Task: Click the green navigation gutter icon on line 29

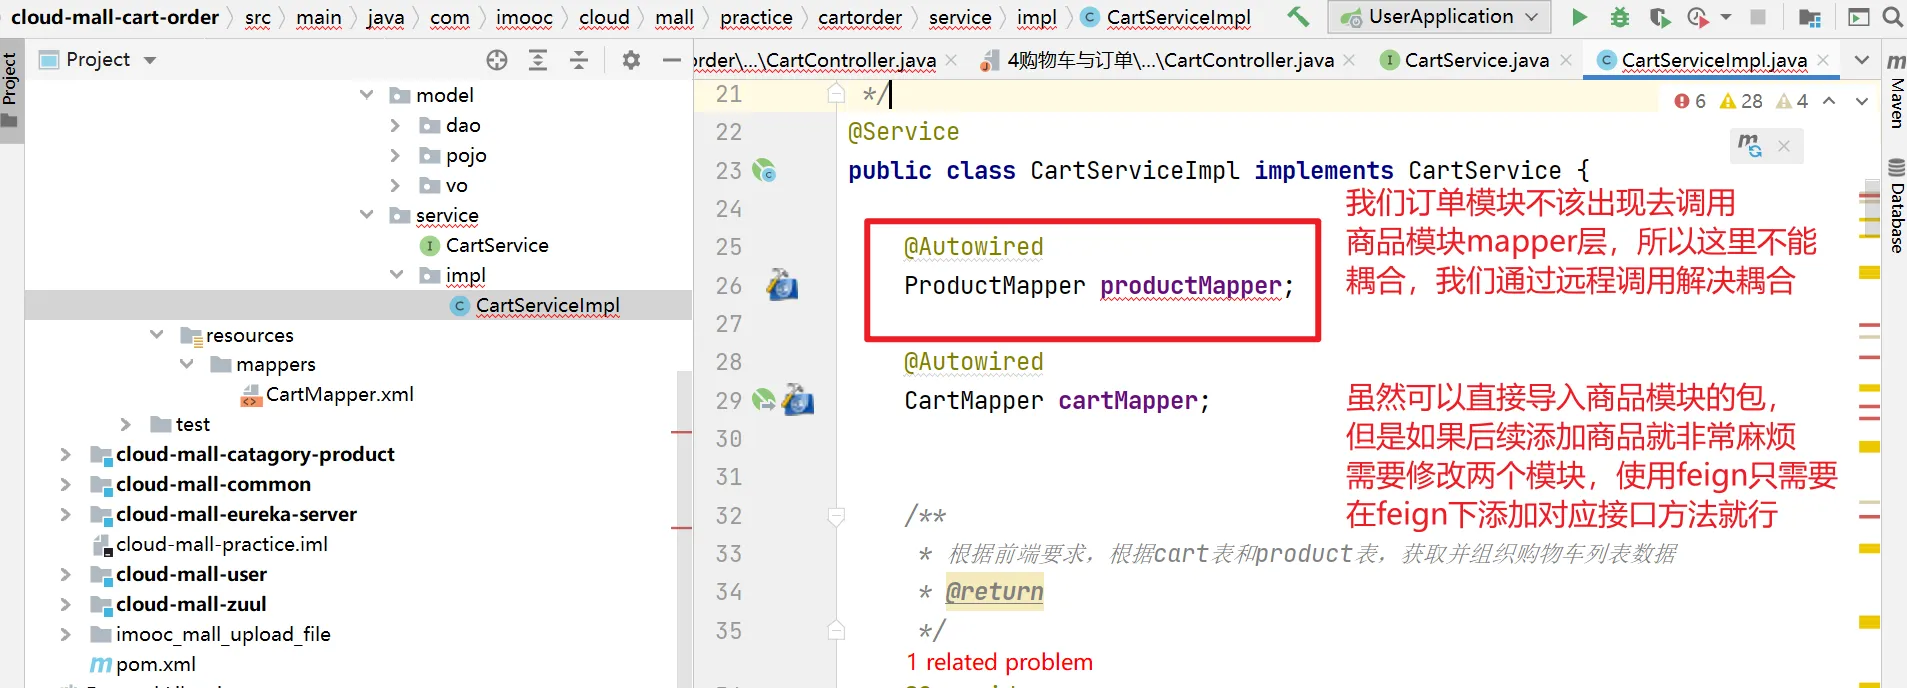Action: click(764, 400)
